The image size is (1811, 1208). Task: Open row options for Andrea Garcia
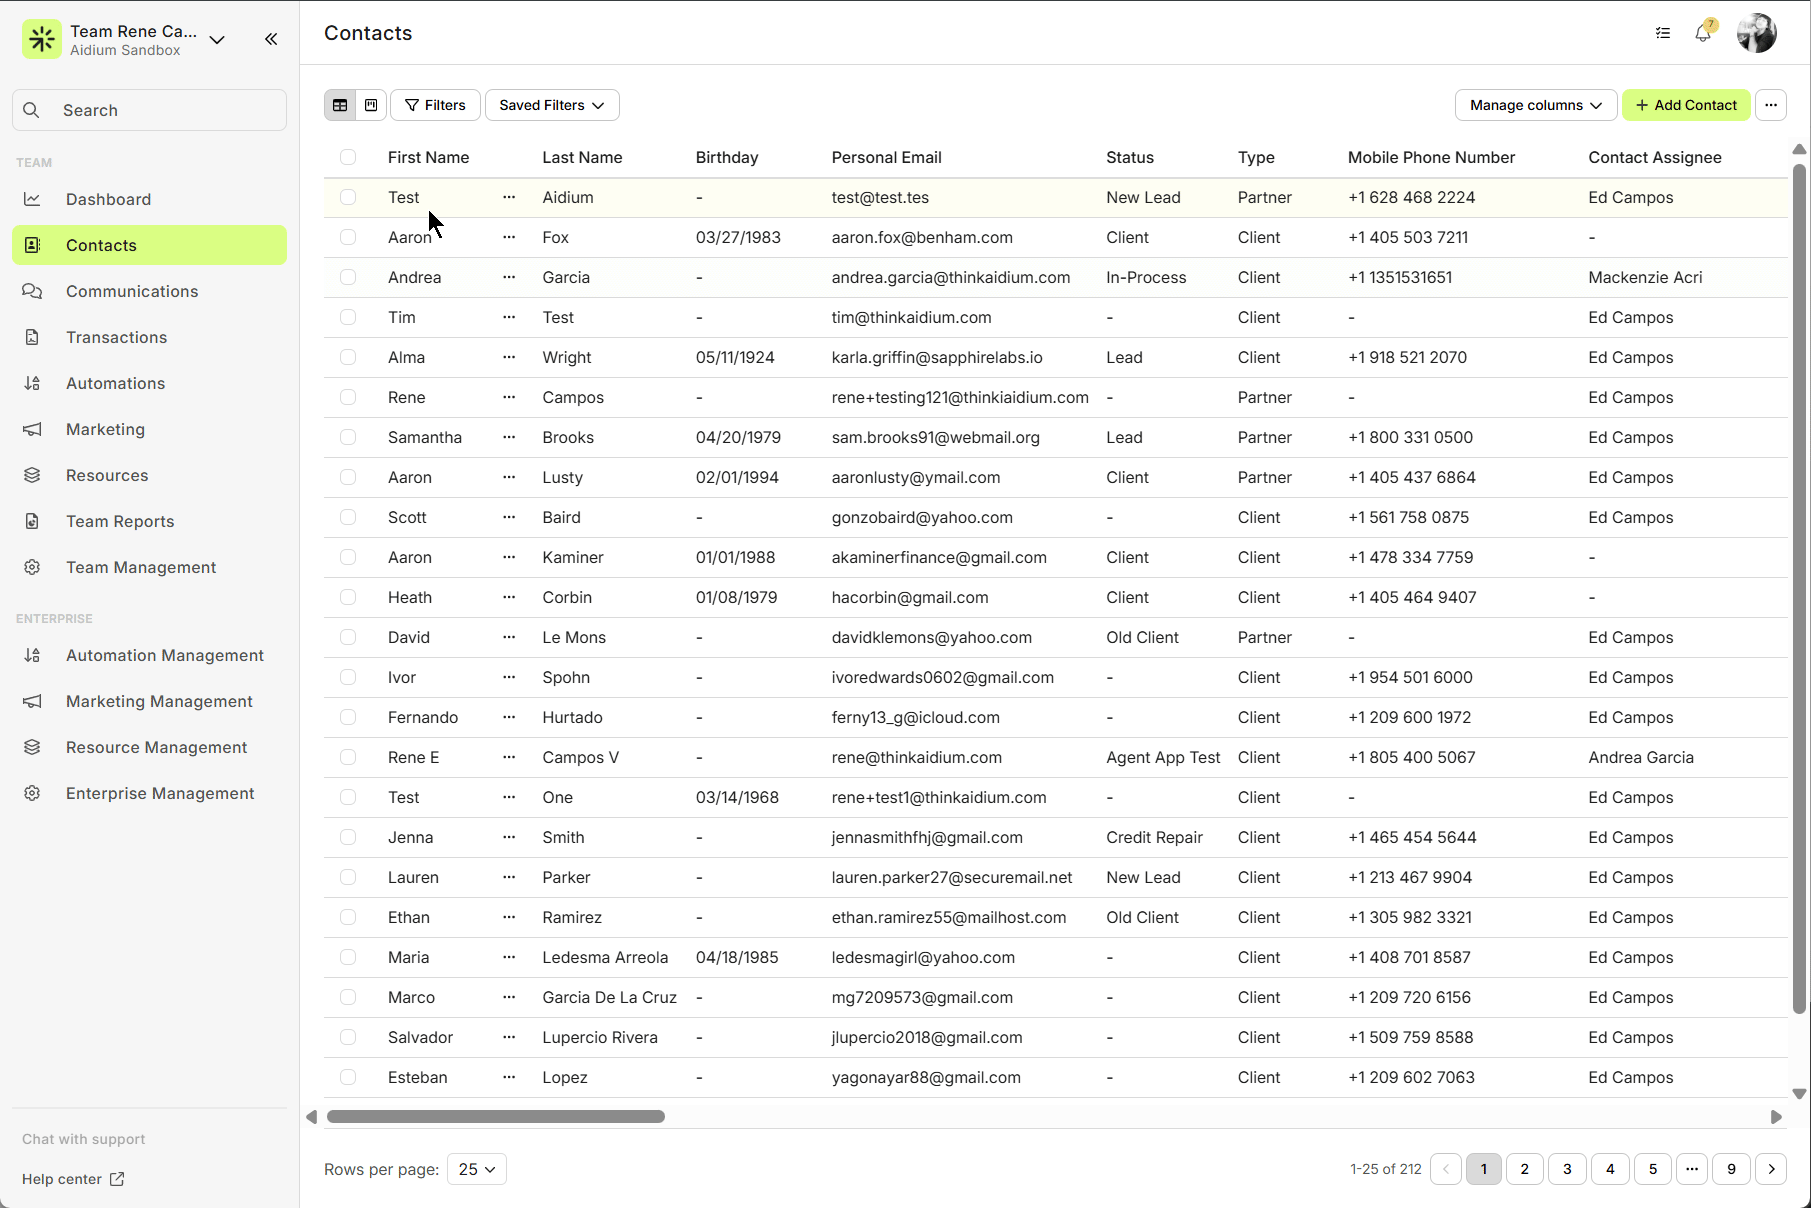point(509,277)
